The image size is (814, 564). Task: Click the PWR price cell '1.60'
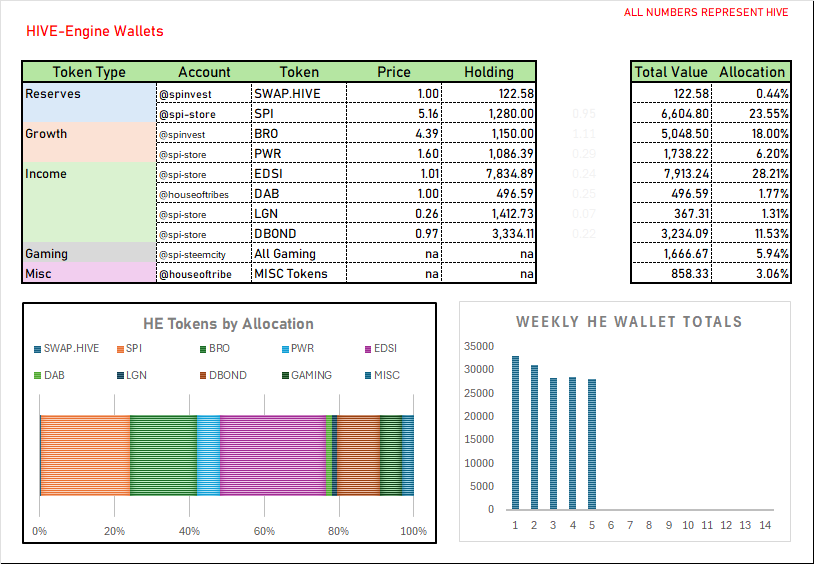pyautogui.click(x=394, y=154)
